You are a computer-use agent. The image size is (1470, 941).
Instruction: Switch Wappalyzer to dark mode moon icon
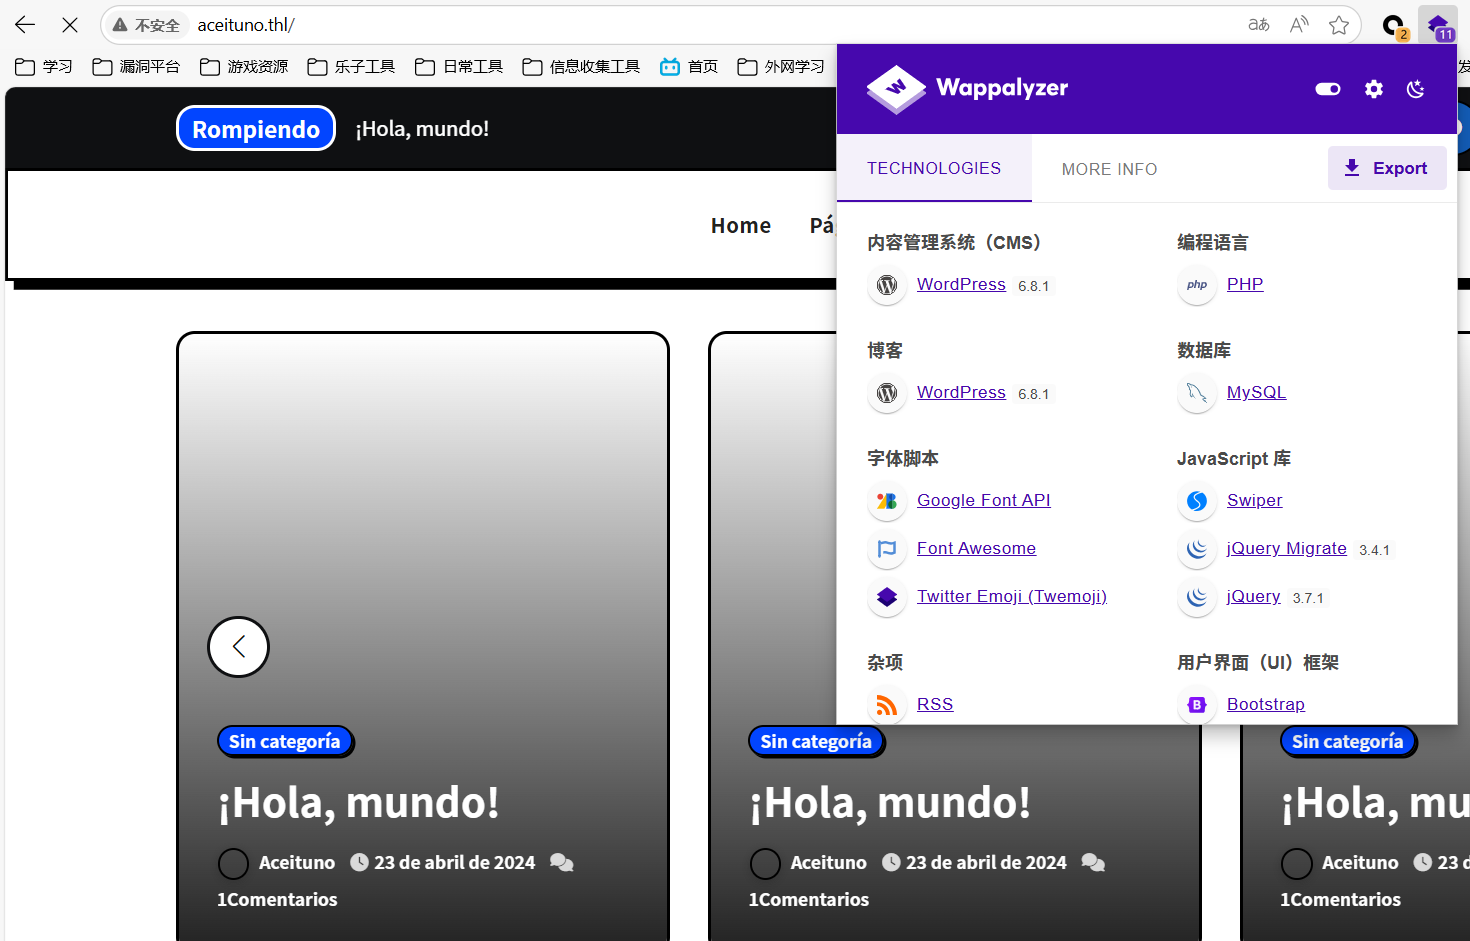[1416, 89]
